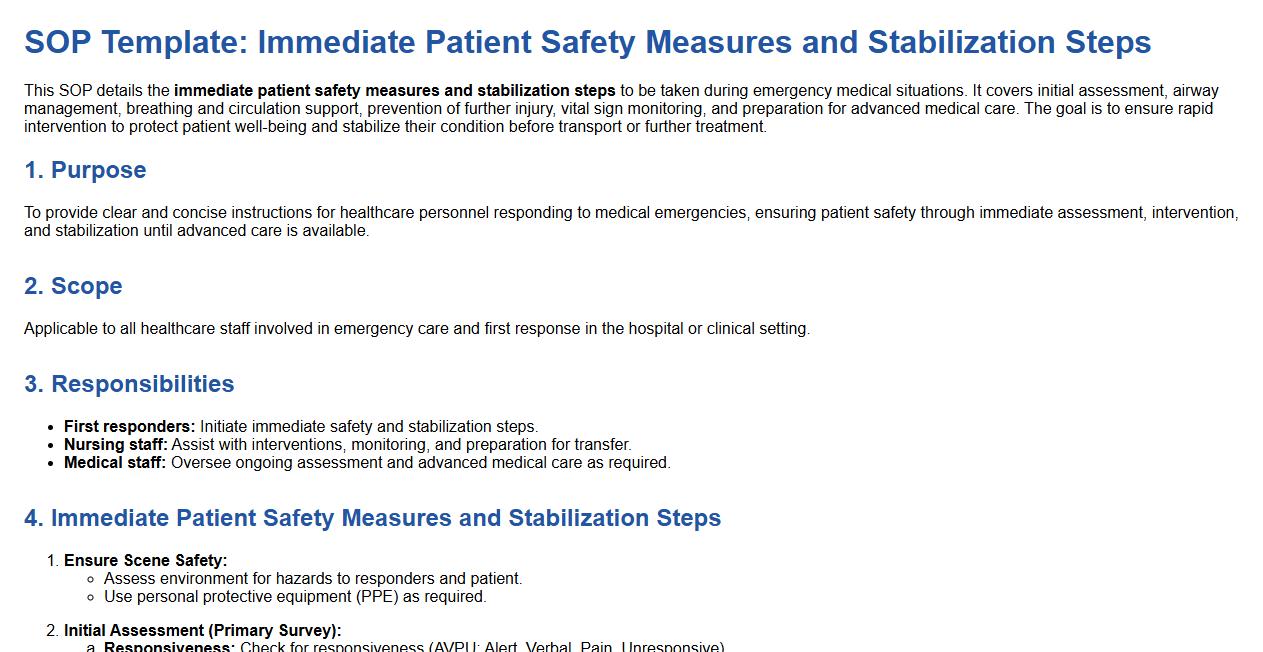Select the "3. Responsibilities" heading

coord(129,384)
